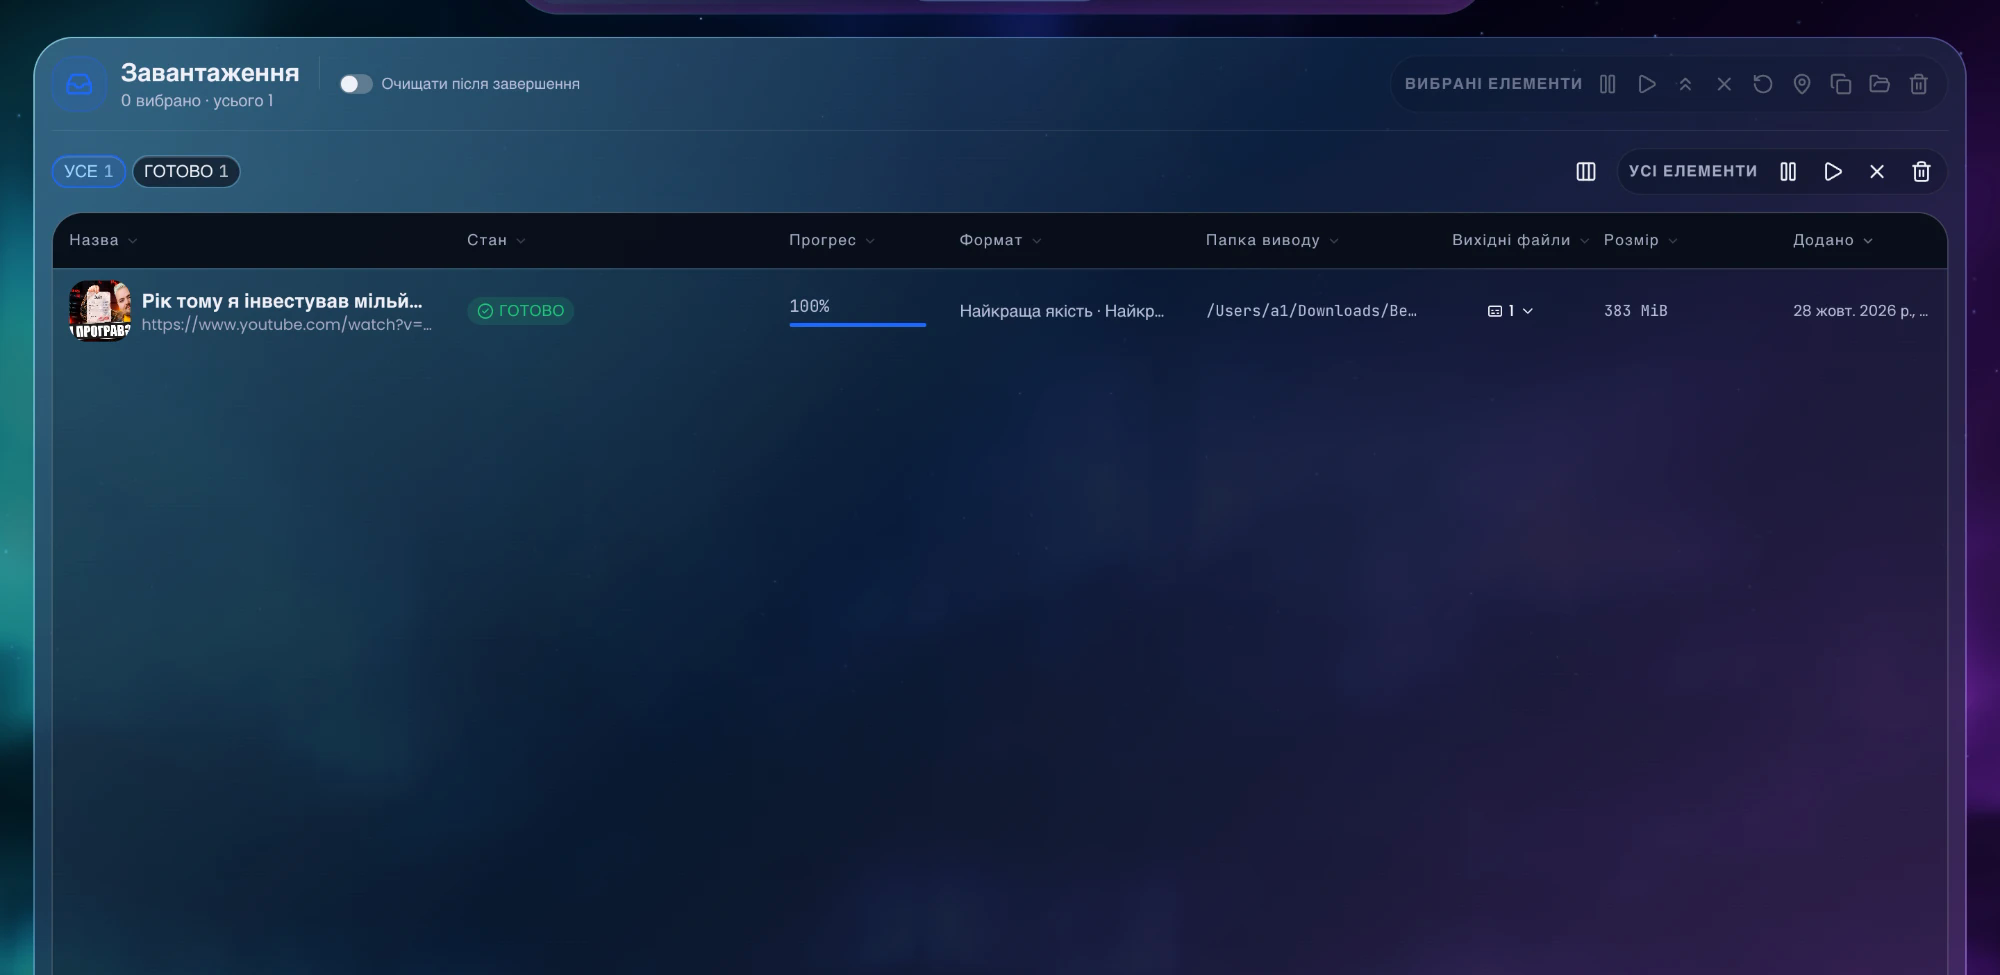Click the location pin icon for selected items
The image size is (2000, 975).
(1802, 84)
